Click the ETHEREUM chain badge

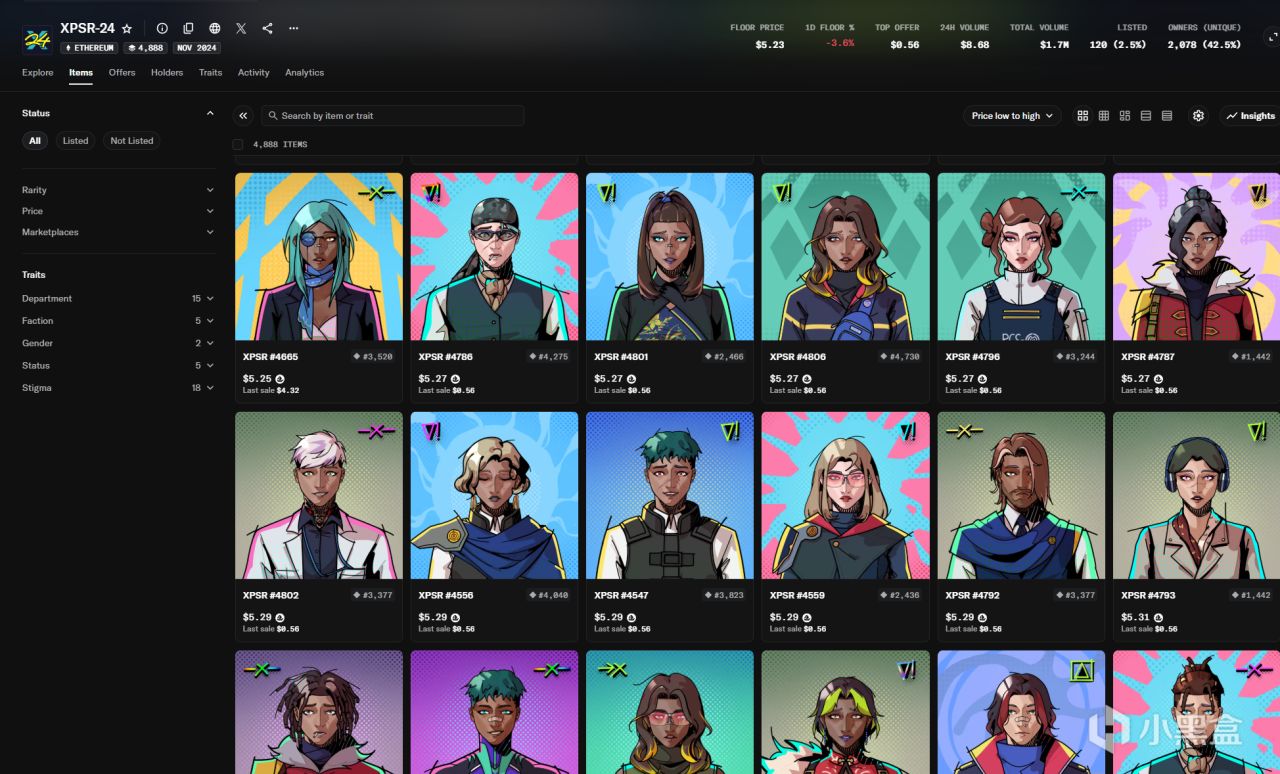point(90,48)
